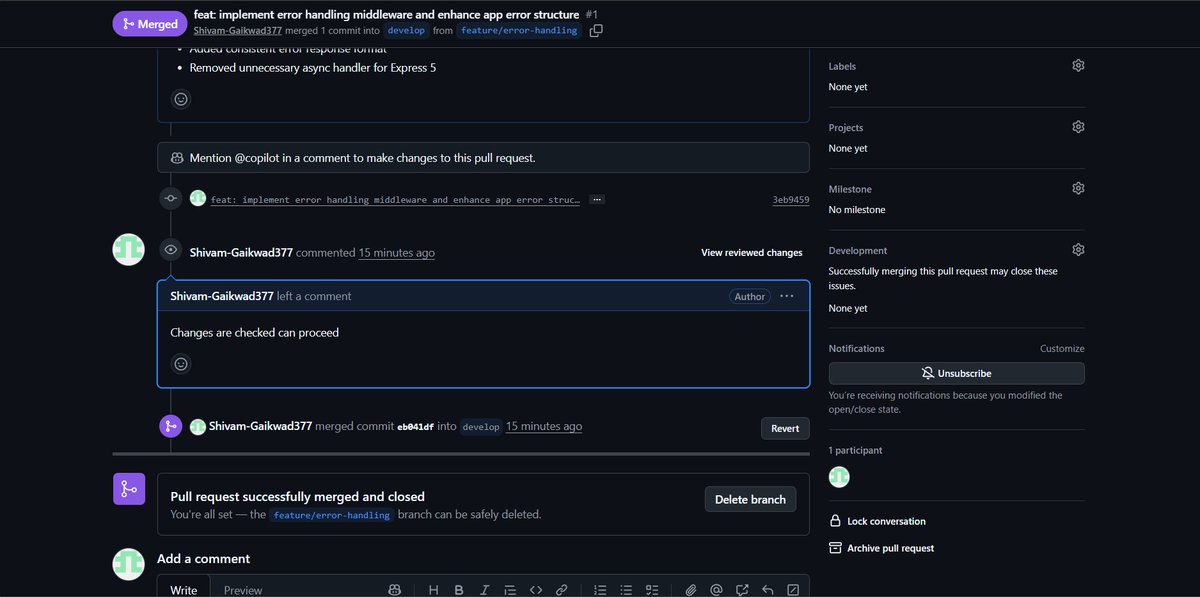
Task: Attach files via paperclip icon
Action: 691,590
